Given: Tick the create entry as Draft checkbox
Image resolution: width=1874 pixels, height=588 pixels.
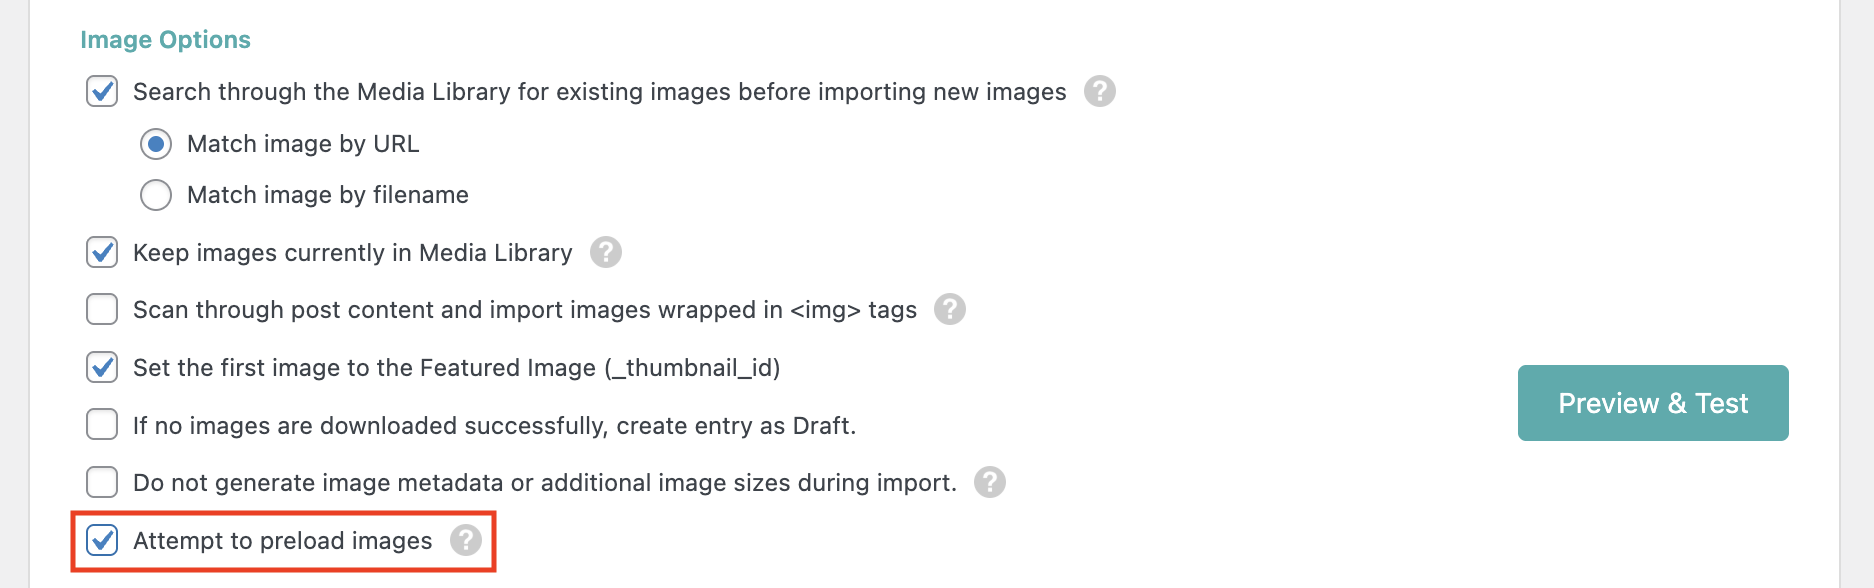Looking at the screenshot, I should click(x=102, y=425).
